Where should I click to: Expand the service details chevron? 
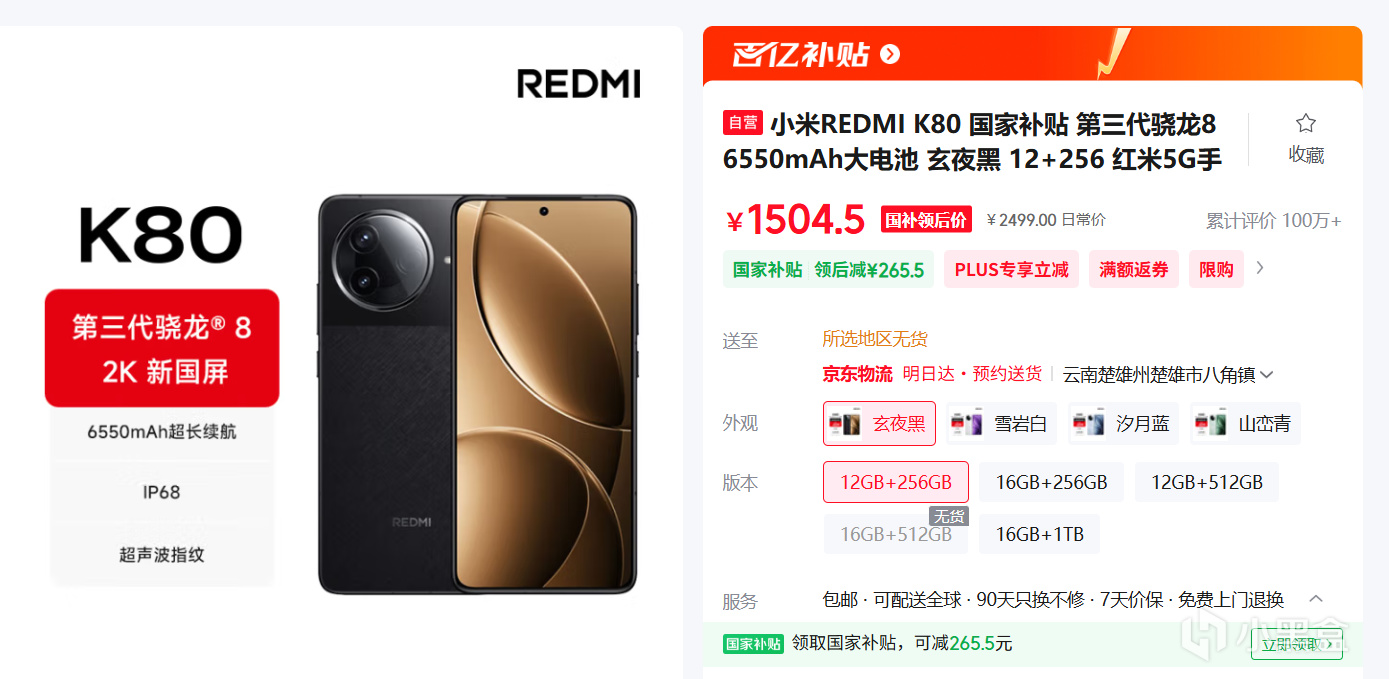(x=1316, y=599)
